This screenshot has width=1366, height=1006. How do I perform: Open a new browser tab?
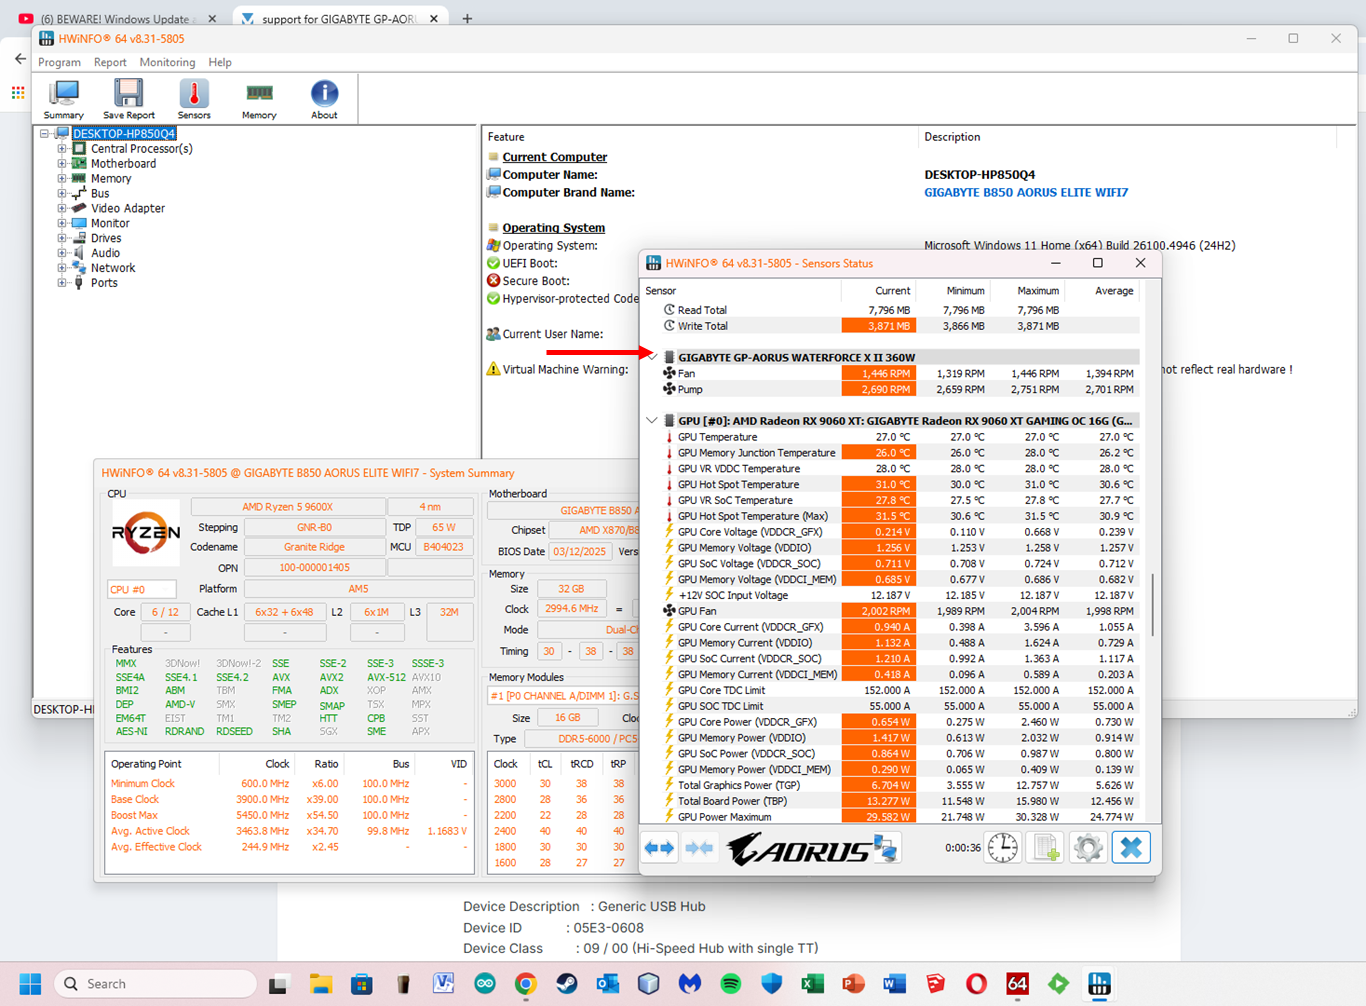pyautogui.click(x=467, y=19)
